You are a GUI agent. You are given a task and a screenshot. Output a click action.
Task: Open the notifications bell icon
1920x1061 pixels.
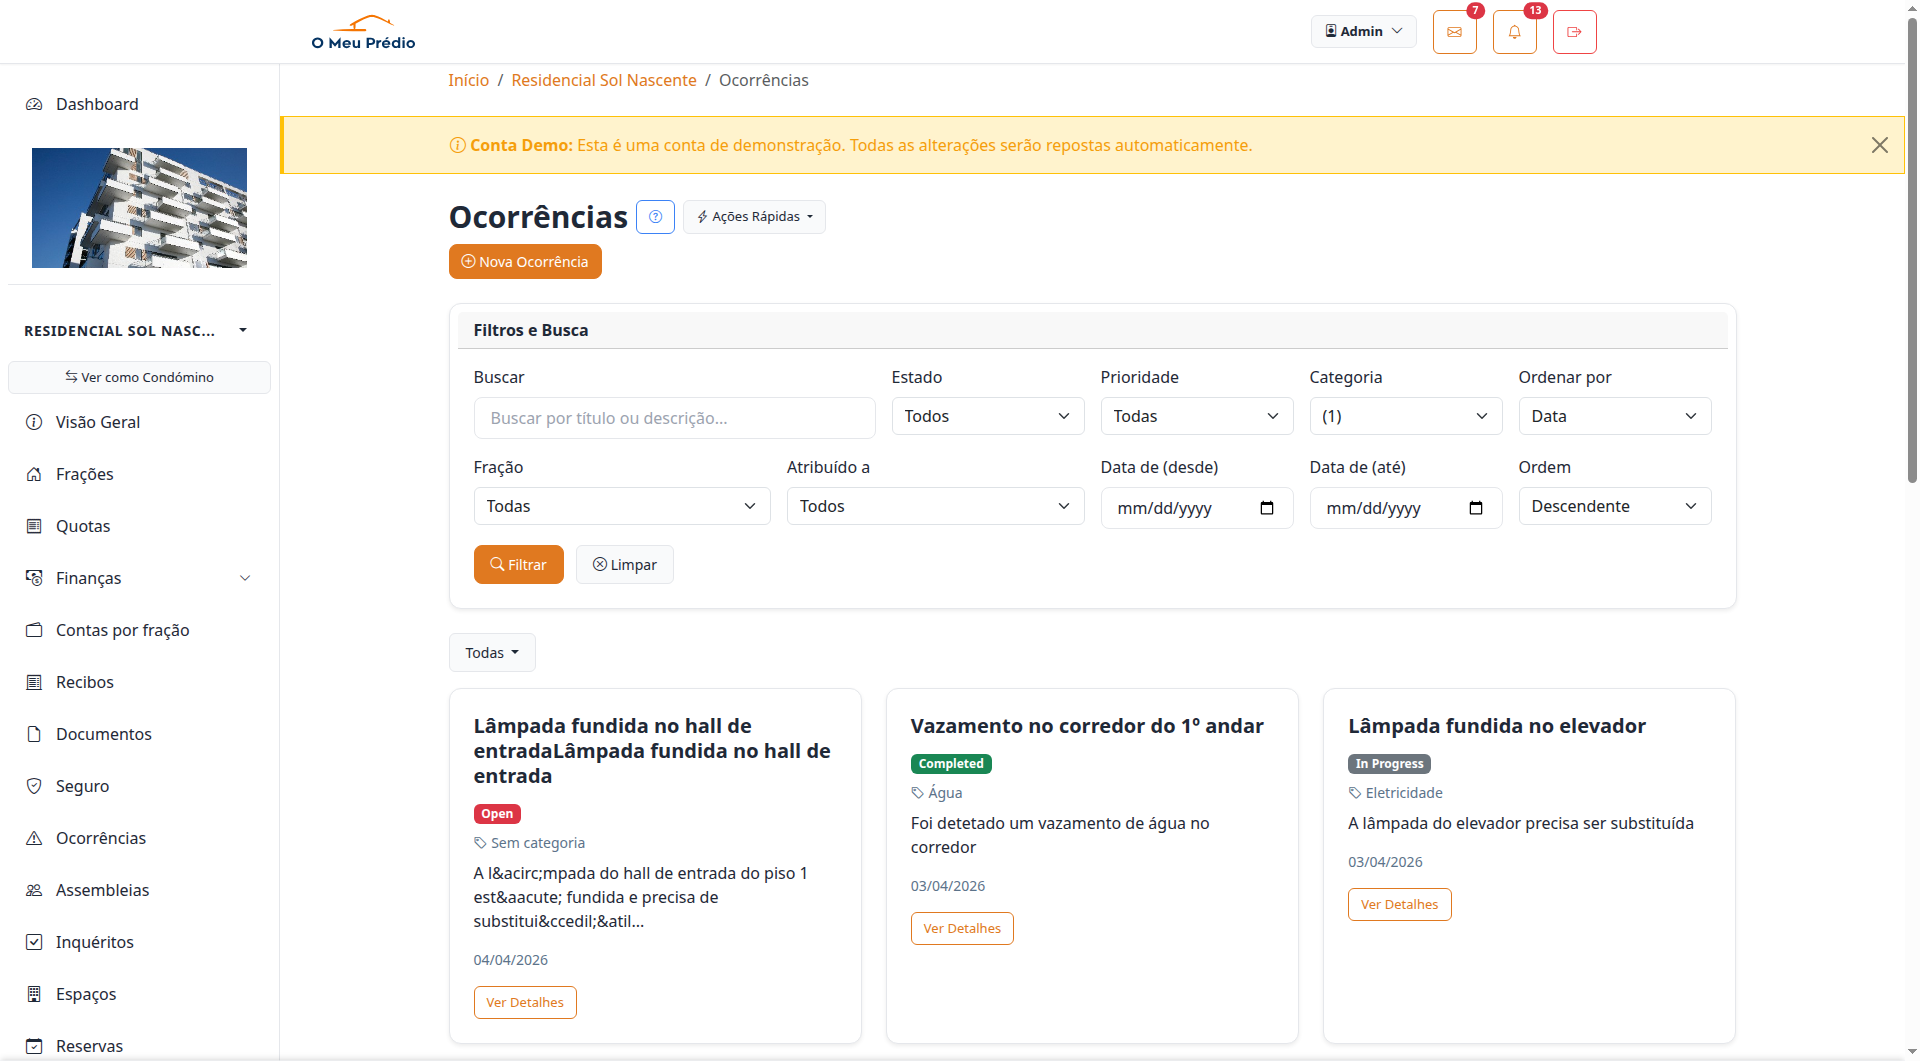click(x=1514, y=32)
